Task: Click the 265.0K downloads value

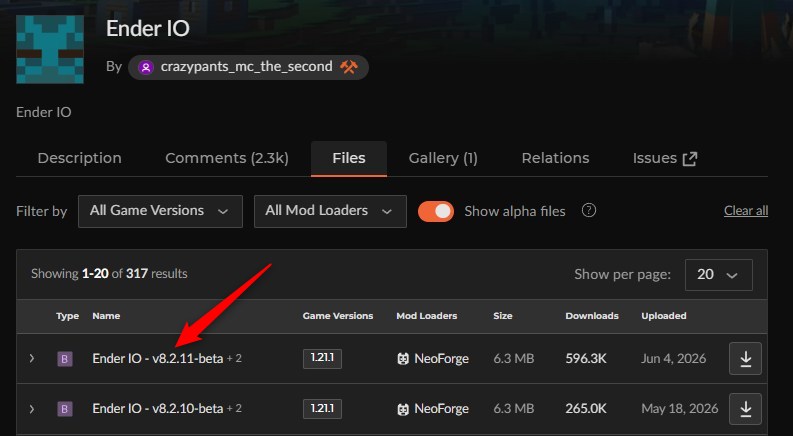Action: pos(586,409)
